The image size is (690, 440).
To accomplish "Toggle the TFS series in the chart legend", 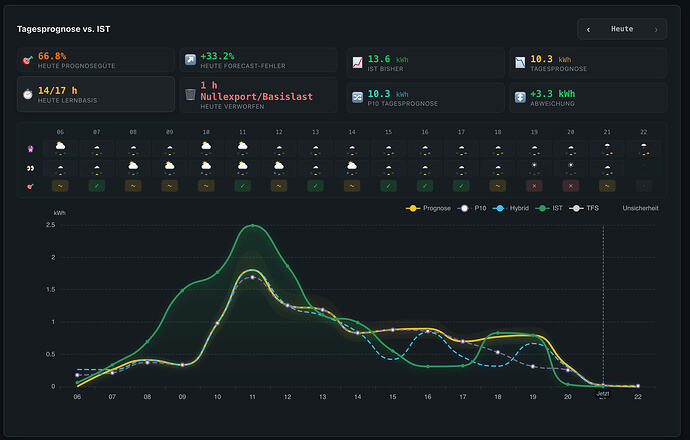I will point(584,208).
